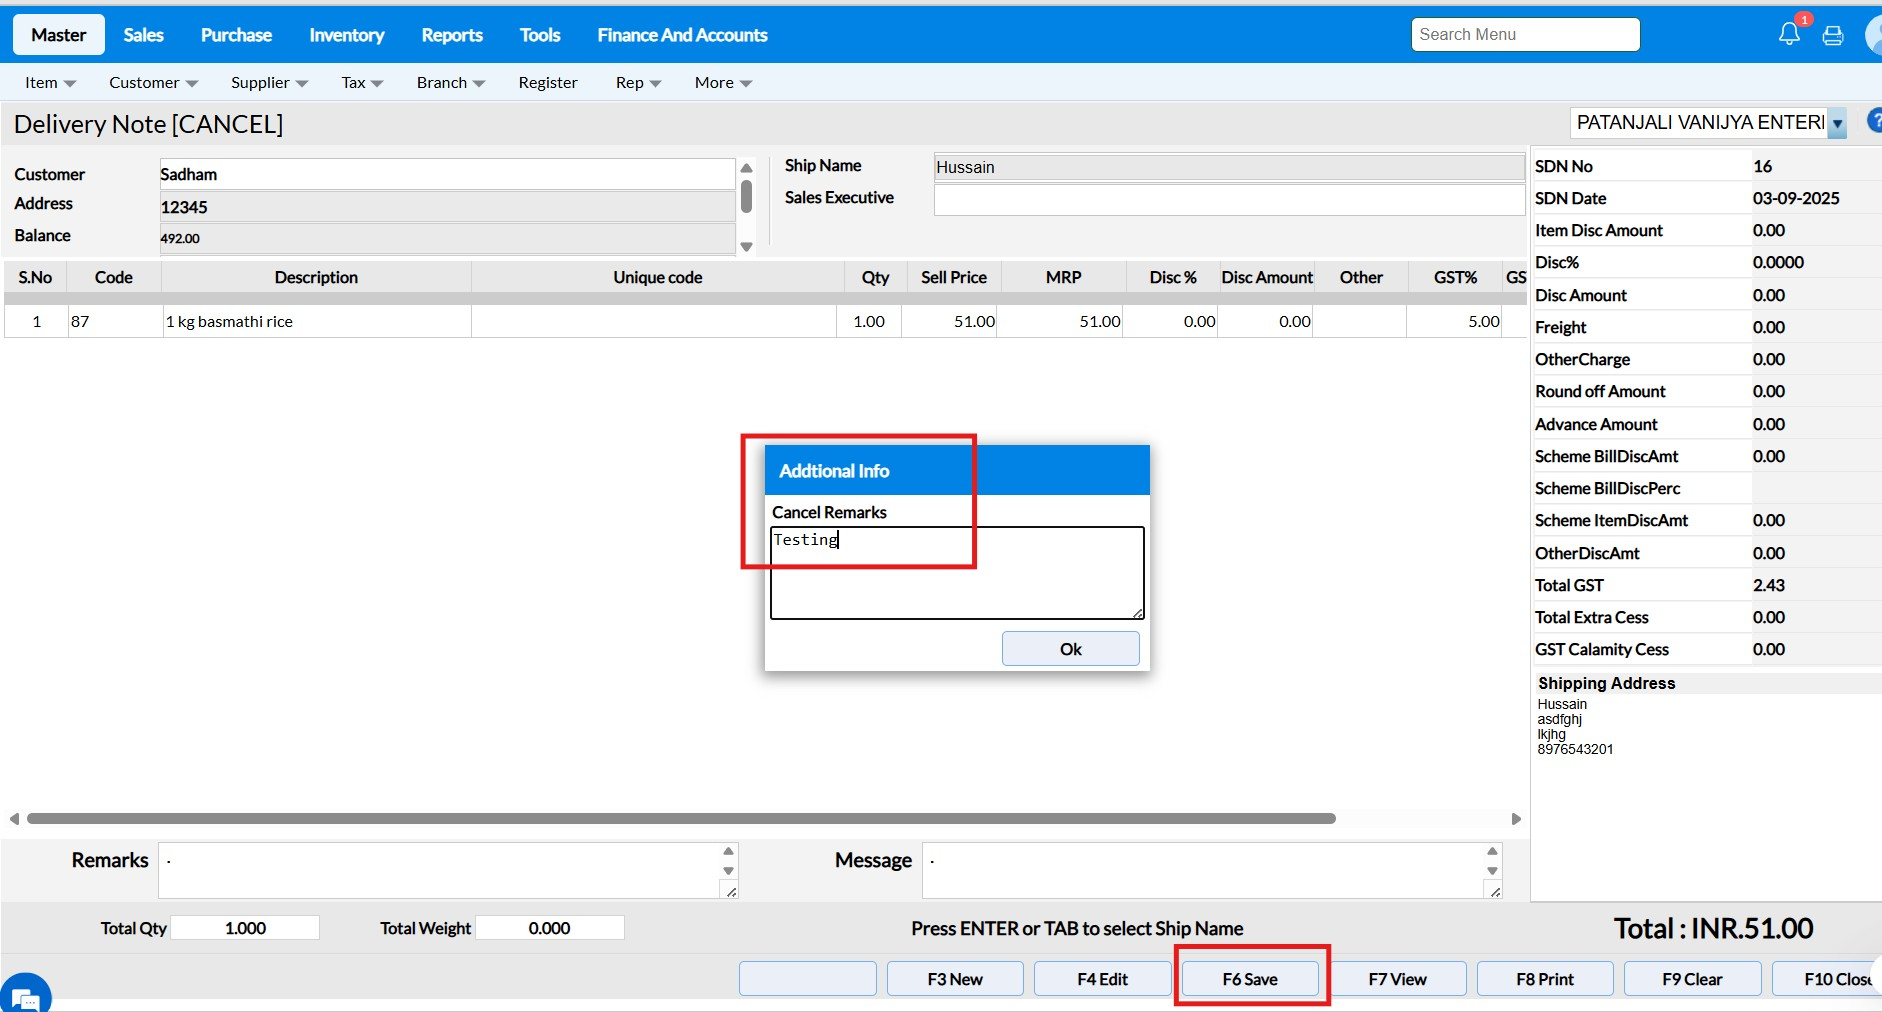Expand the Item submenu

point(51,83)
